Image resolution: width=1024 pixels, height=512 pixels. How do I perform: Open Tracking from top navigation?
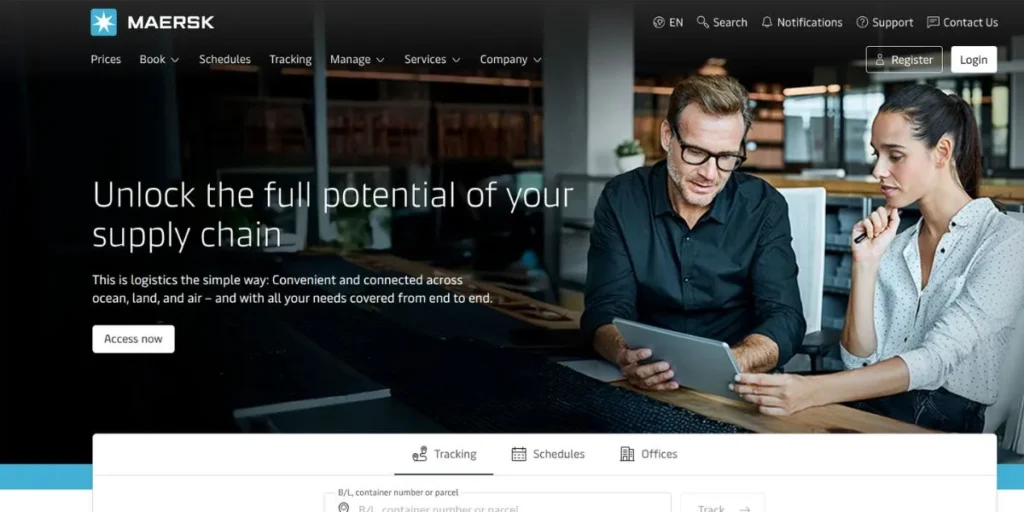tap(291, 59)
